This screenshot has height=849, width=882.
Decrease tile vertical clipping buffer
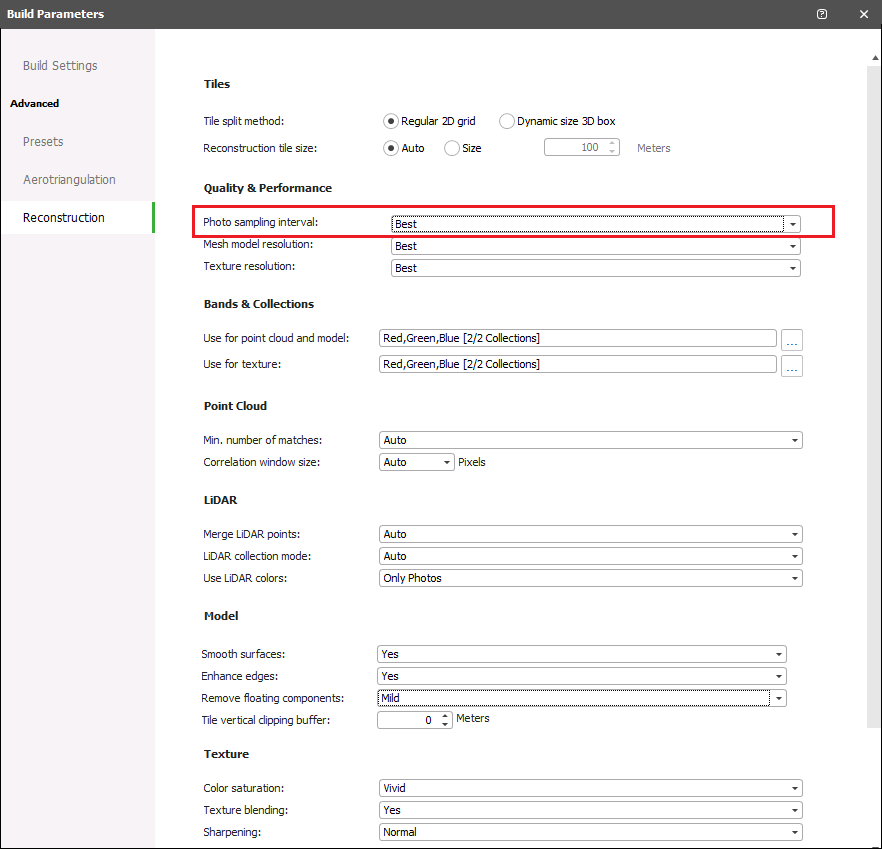pos(445,724)
